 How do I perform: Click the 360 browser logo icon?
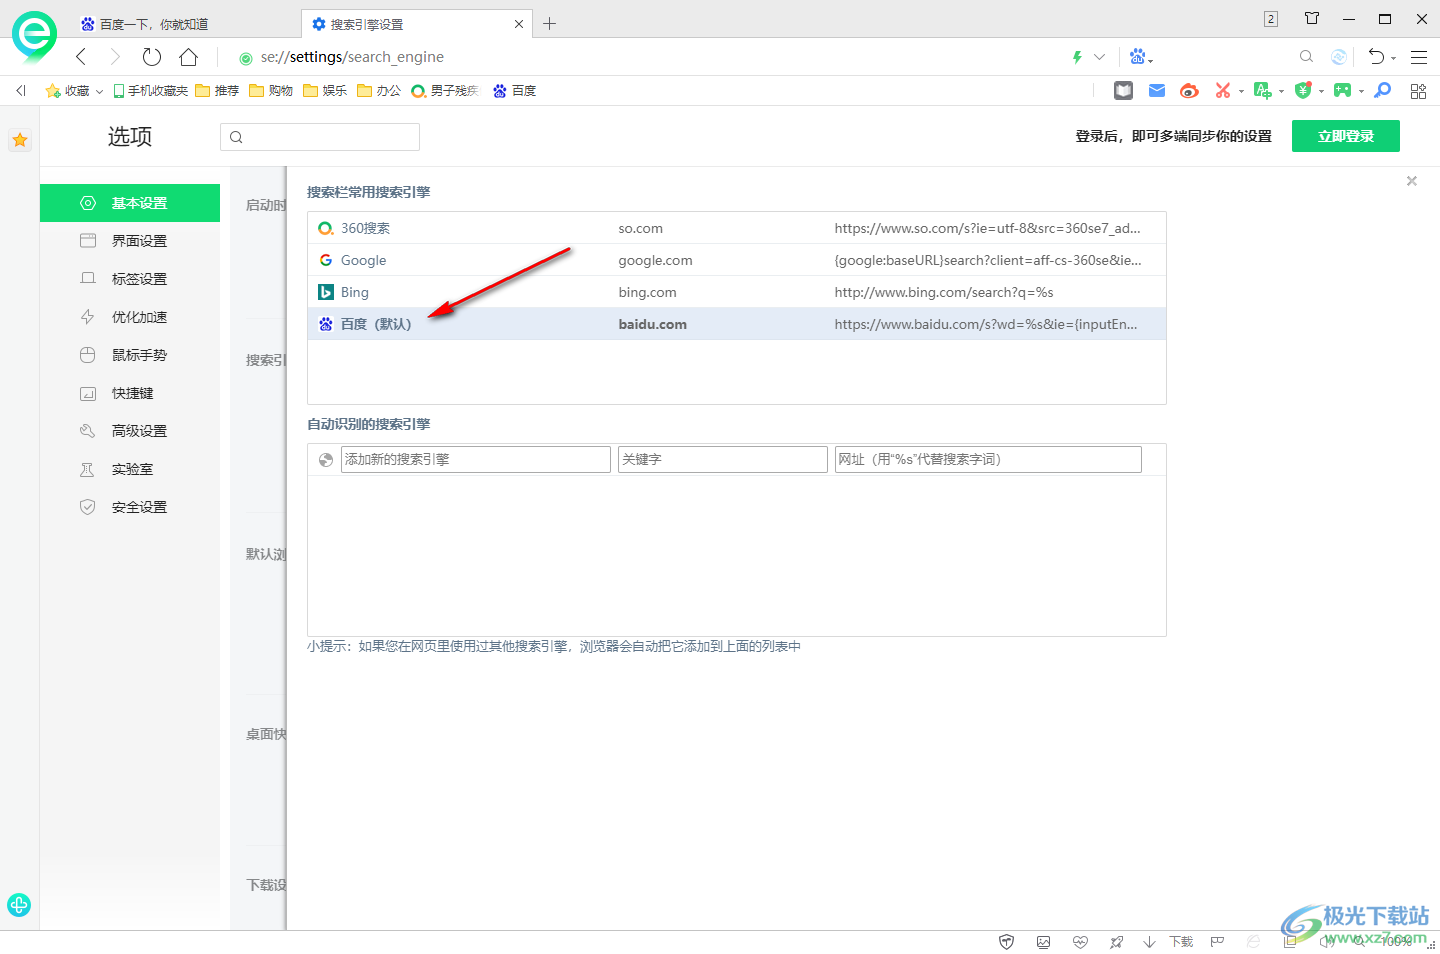tap(34, 37)
